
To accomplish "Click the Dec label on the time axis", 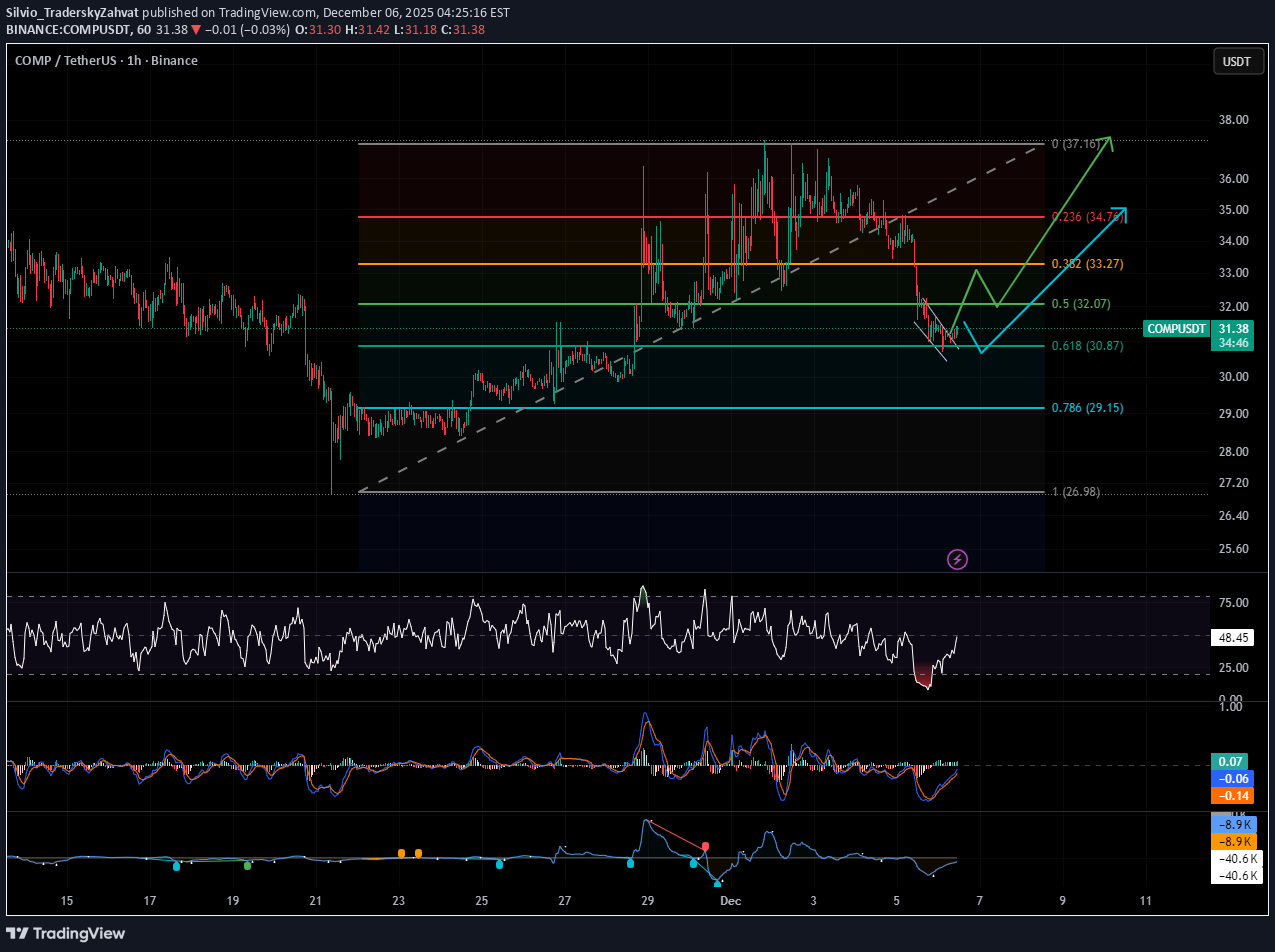I will click(x=730, y=901).
